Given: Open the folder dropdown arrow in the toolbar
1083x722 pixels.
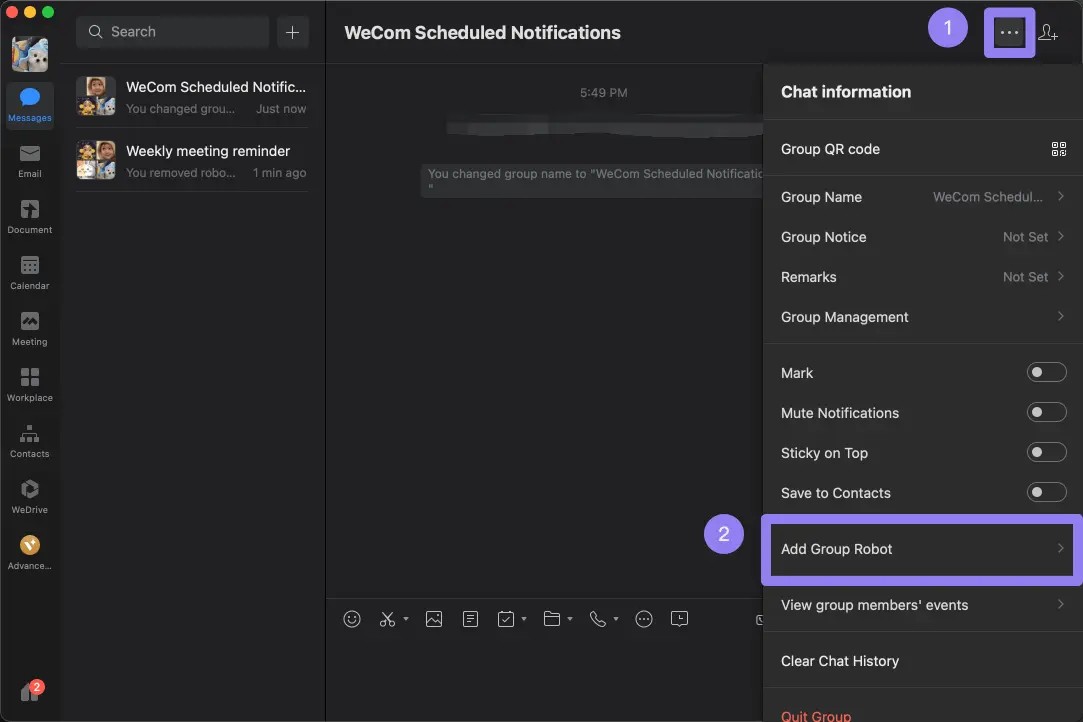Looking at the screenshot, I should [570, 620].
